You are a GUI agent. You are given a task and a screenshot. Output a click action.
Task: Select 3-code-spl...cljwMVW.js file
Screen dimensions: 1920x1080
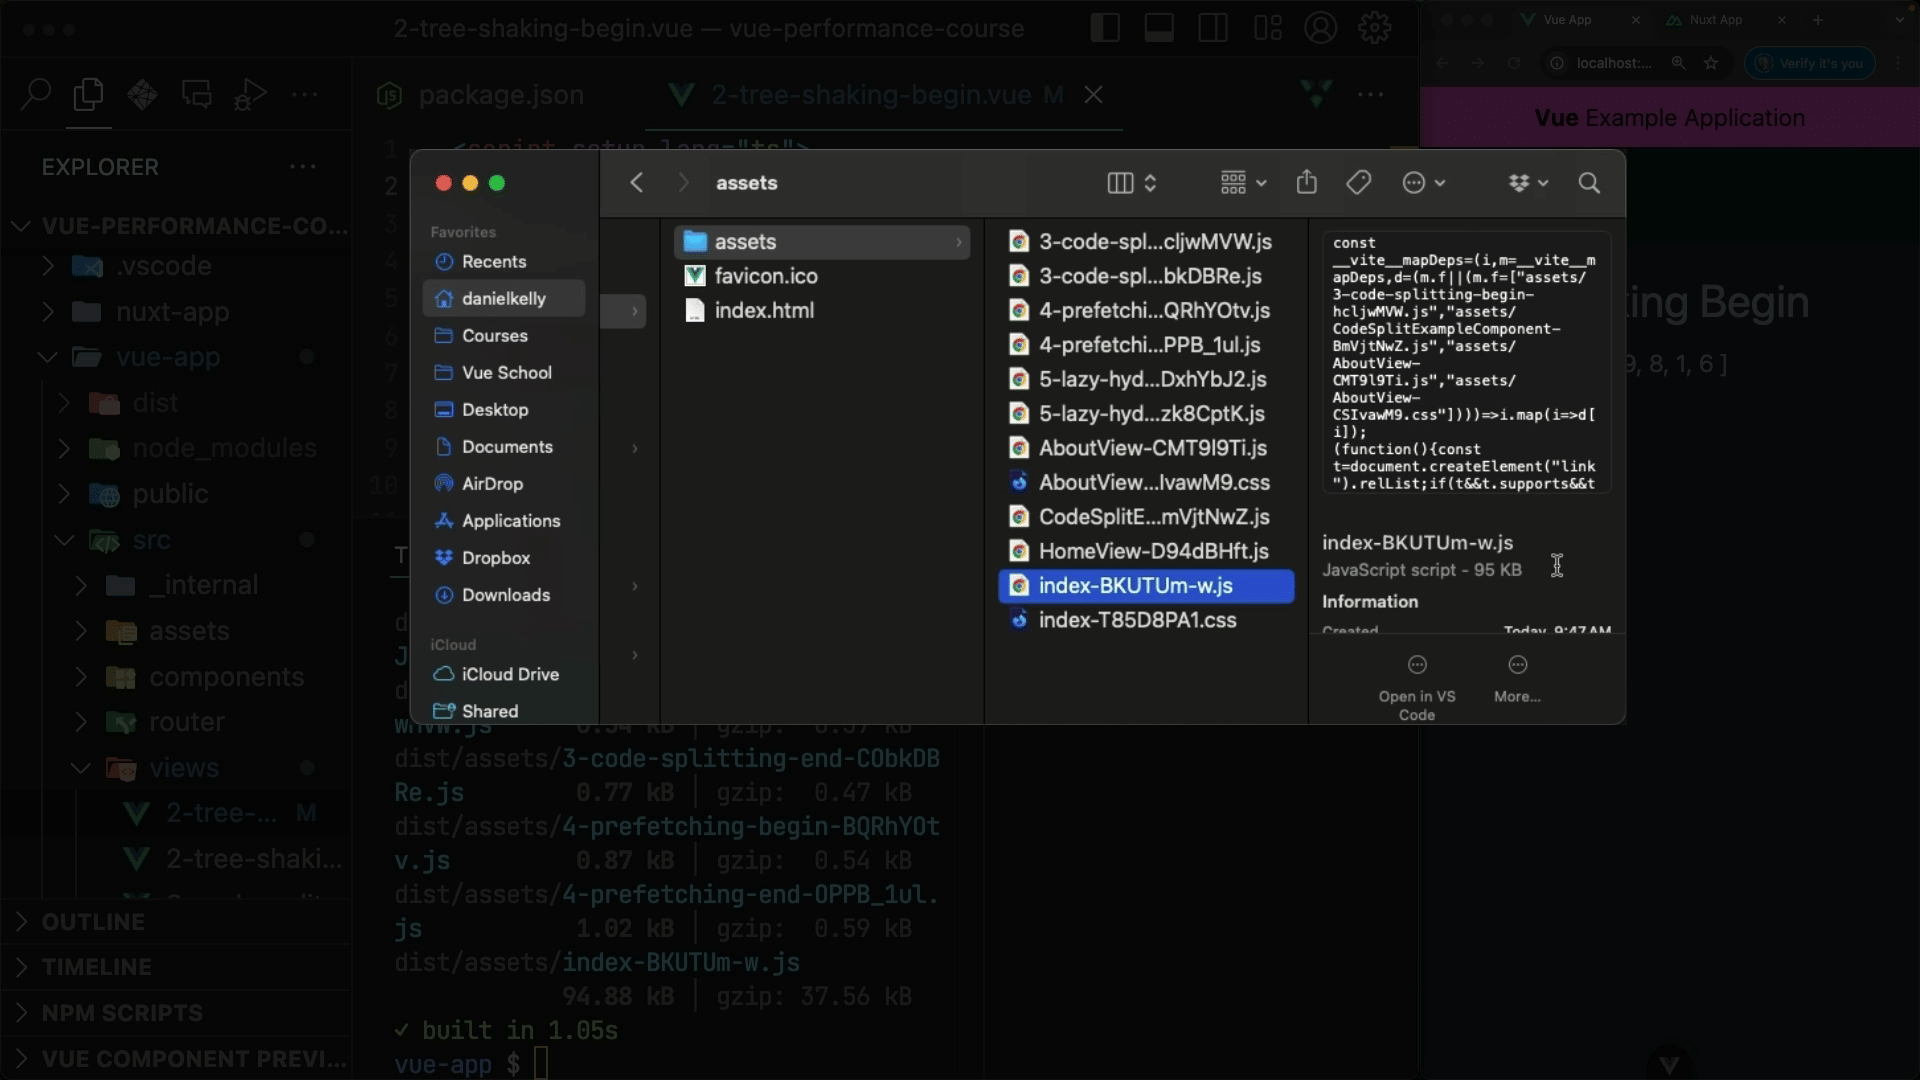1146,241
